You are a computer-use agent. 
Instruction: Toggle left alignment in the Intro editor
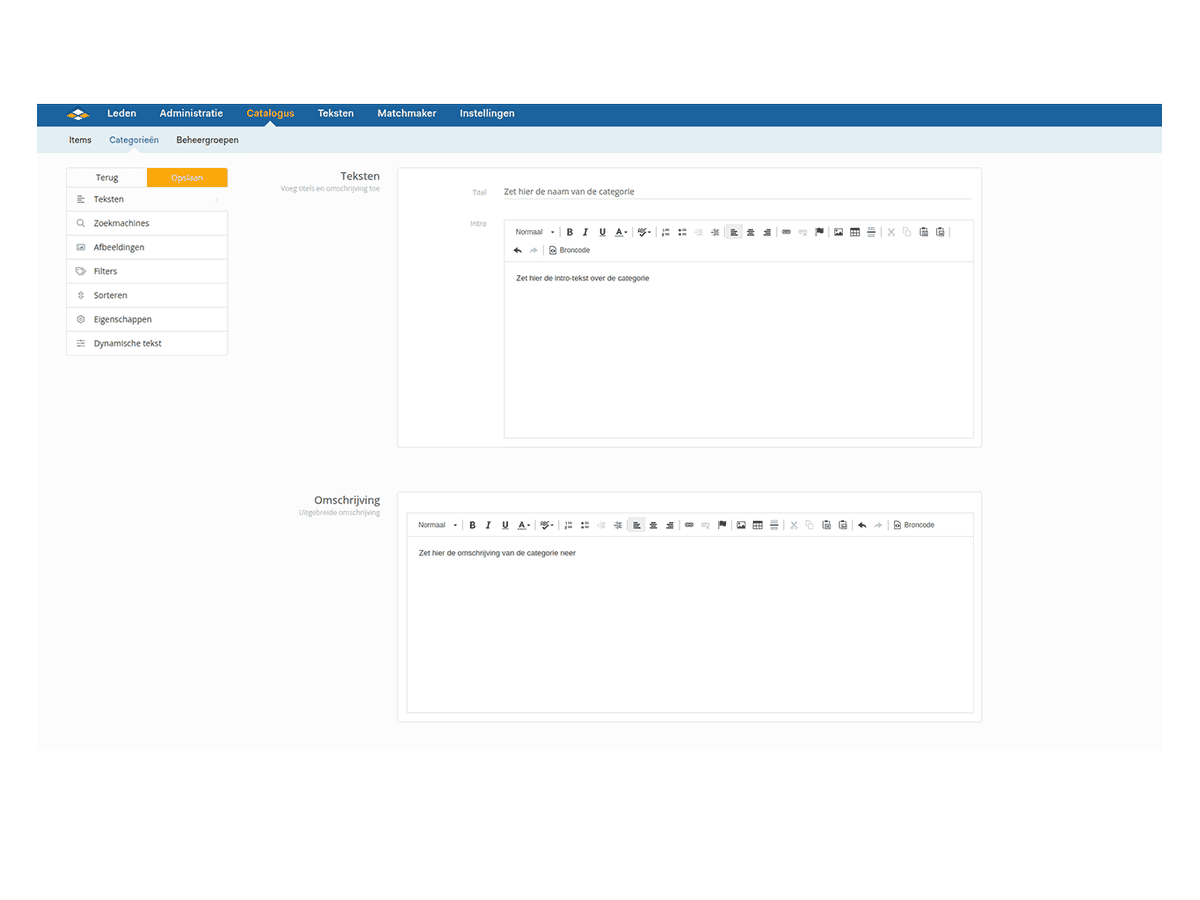(734, 232)
